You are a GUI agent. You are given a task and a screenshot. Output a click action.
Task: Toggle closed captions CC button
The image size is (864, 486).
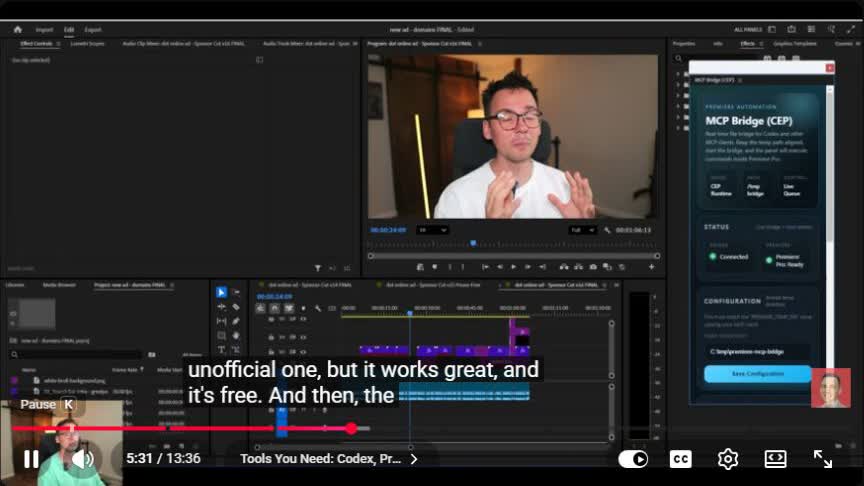pyautogui.click(x=681, y=459)
